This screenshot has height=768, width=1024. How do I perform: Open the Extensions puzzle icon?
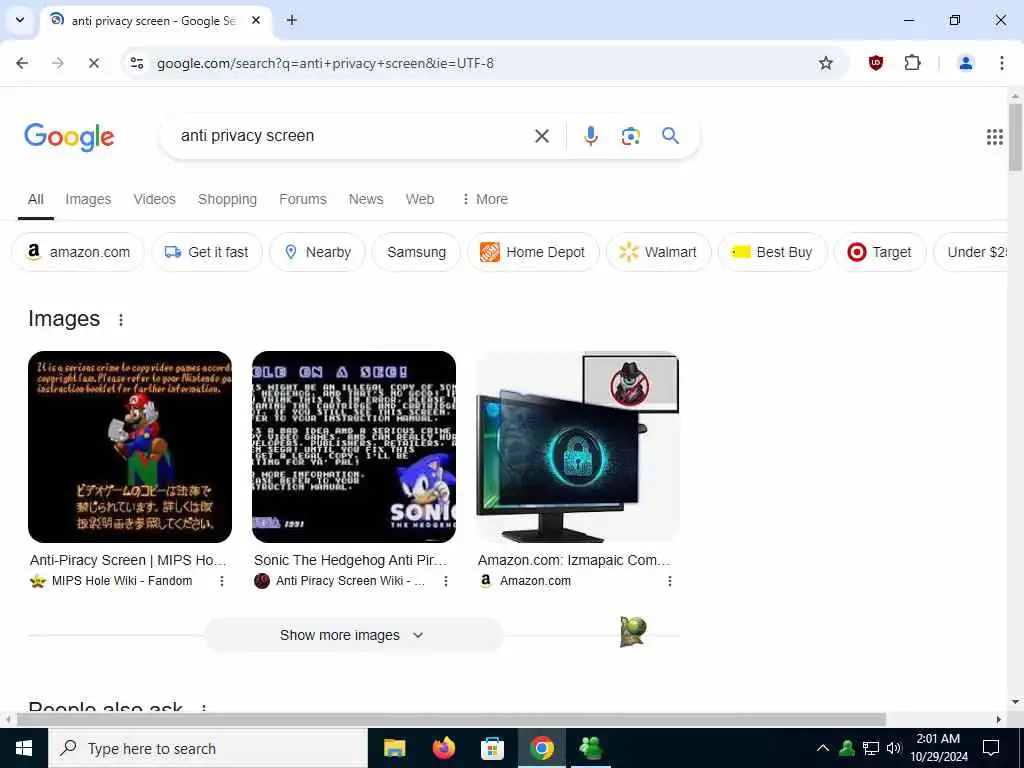pos(912,63)
